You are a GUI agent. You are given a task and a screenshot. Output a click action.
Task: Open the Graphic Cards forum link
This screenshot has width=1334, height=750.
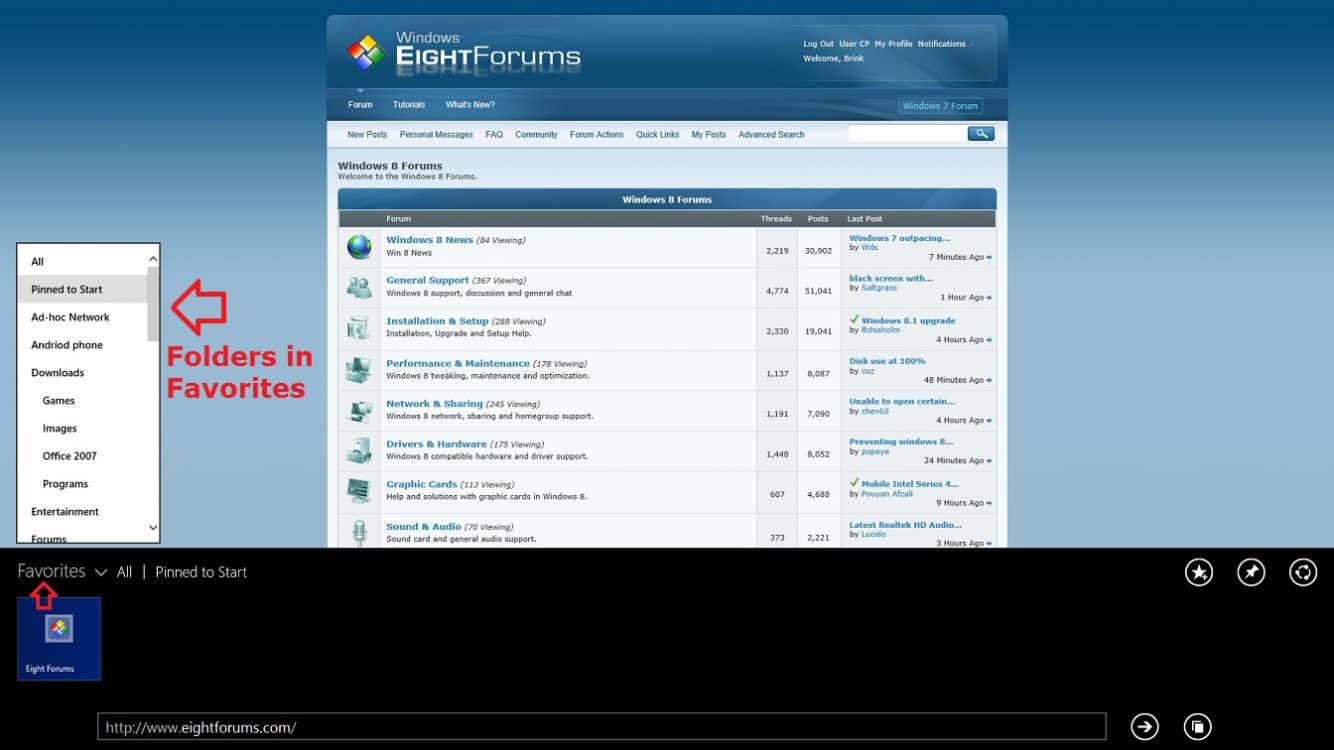click(x=420, y=484)
